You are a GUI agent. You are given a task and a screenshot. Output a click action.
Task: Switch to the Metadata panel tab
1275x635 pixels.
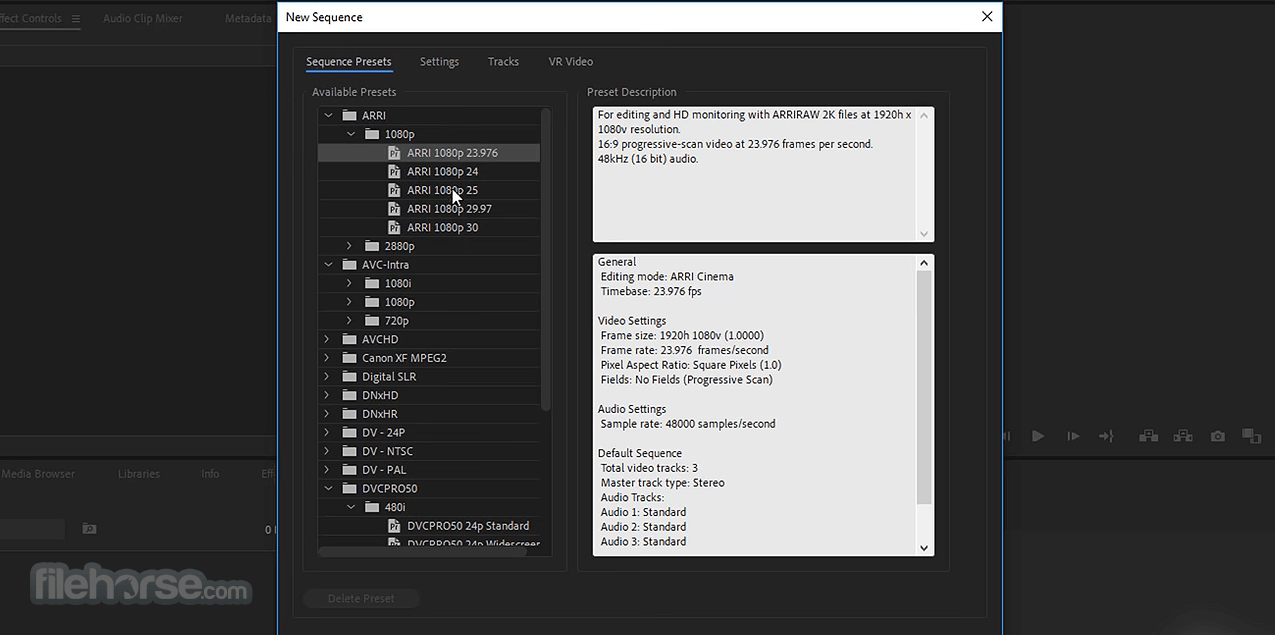click(x=248, y=19)
